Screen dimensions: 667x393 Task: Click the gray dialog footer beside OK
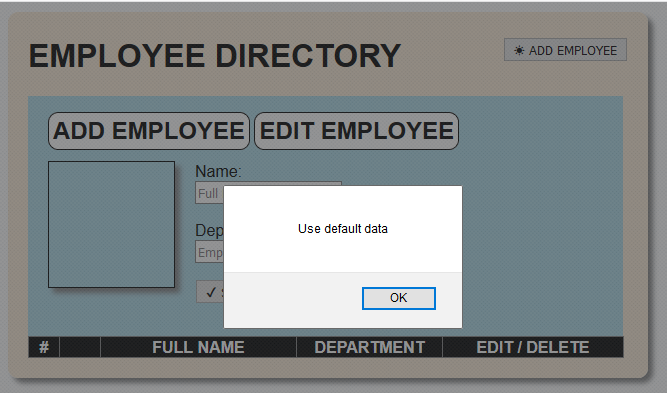pyautogui.click(x=293, y=299)
